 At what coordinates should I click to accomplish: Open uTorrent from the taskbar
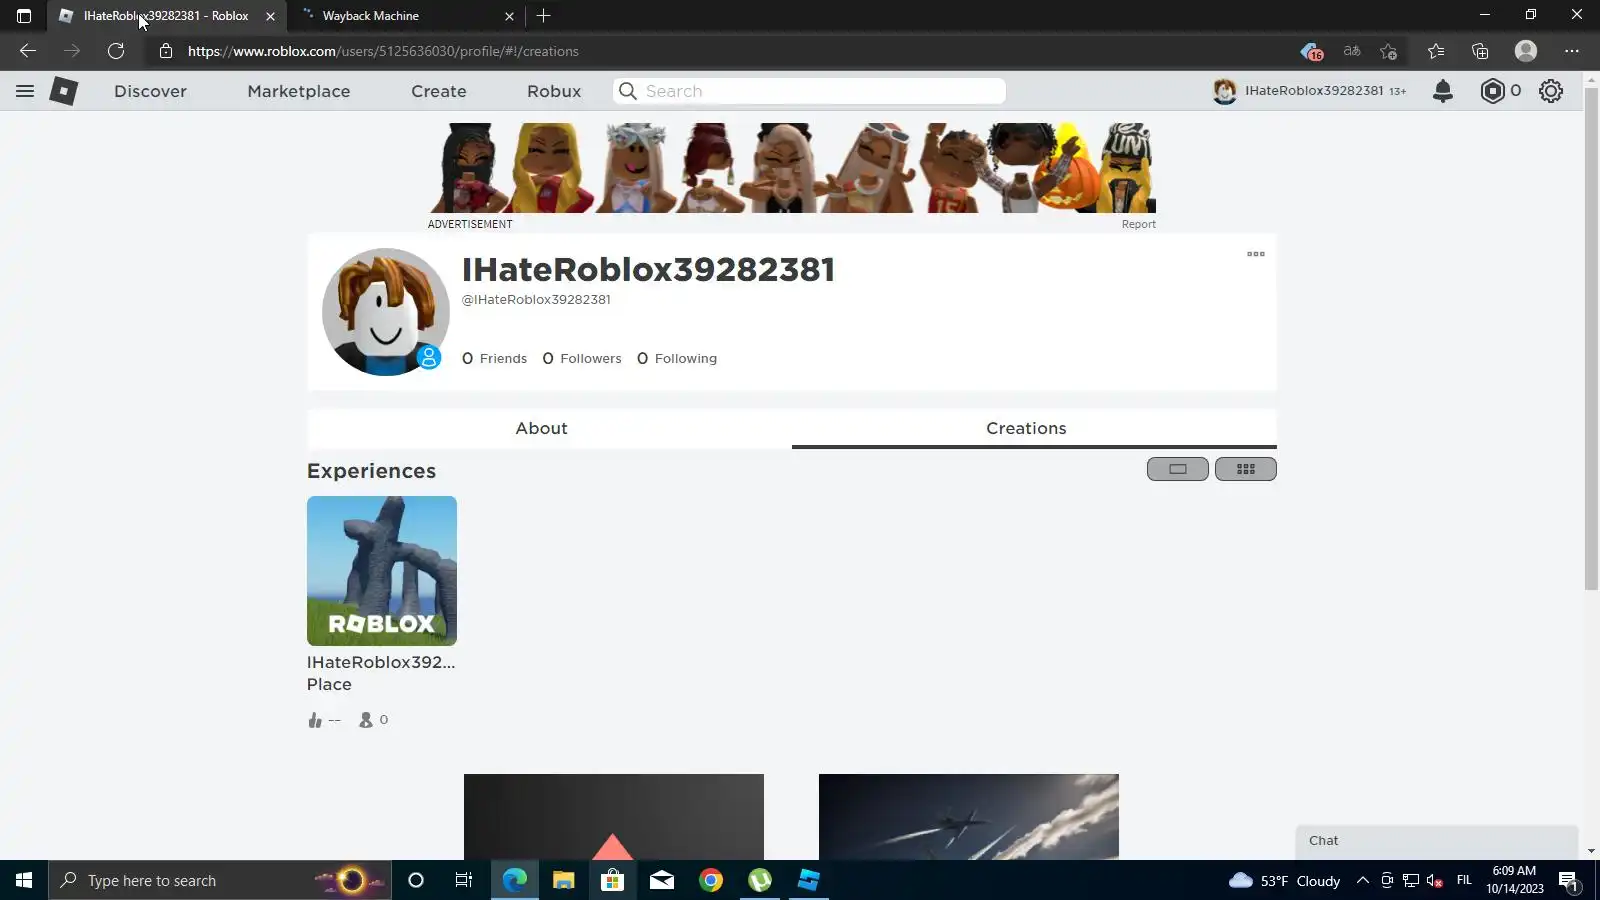[760, 880]
